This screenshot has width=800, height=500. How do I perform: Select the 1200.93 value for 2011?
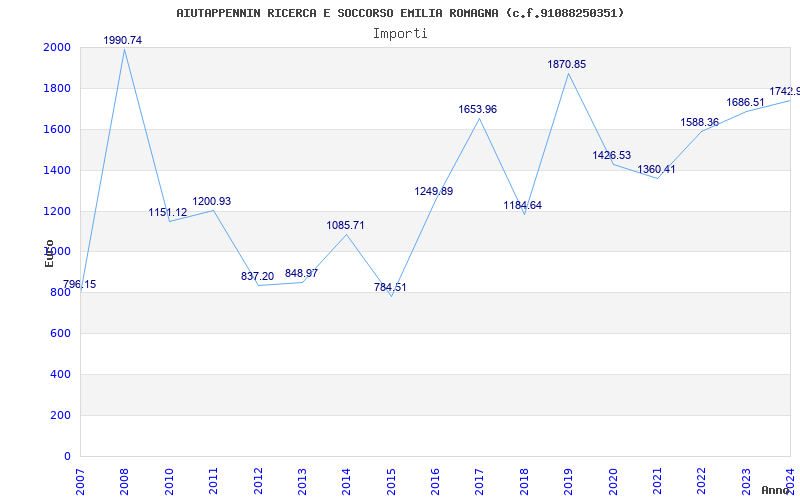click(x=212, y=202)
